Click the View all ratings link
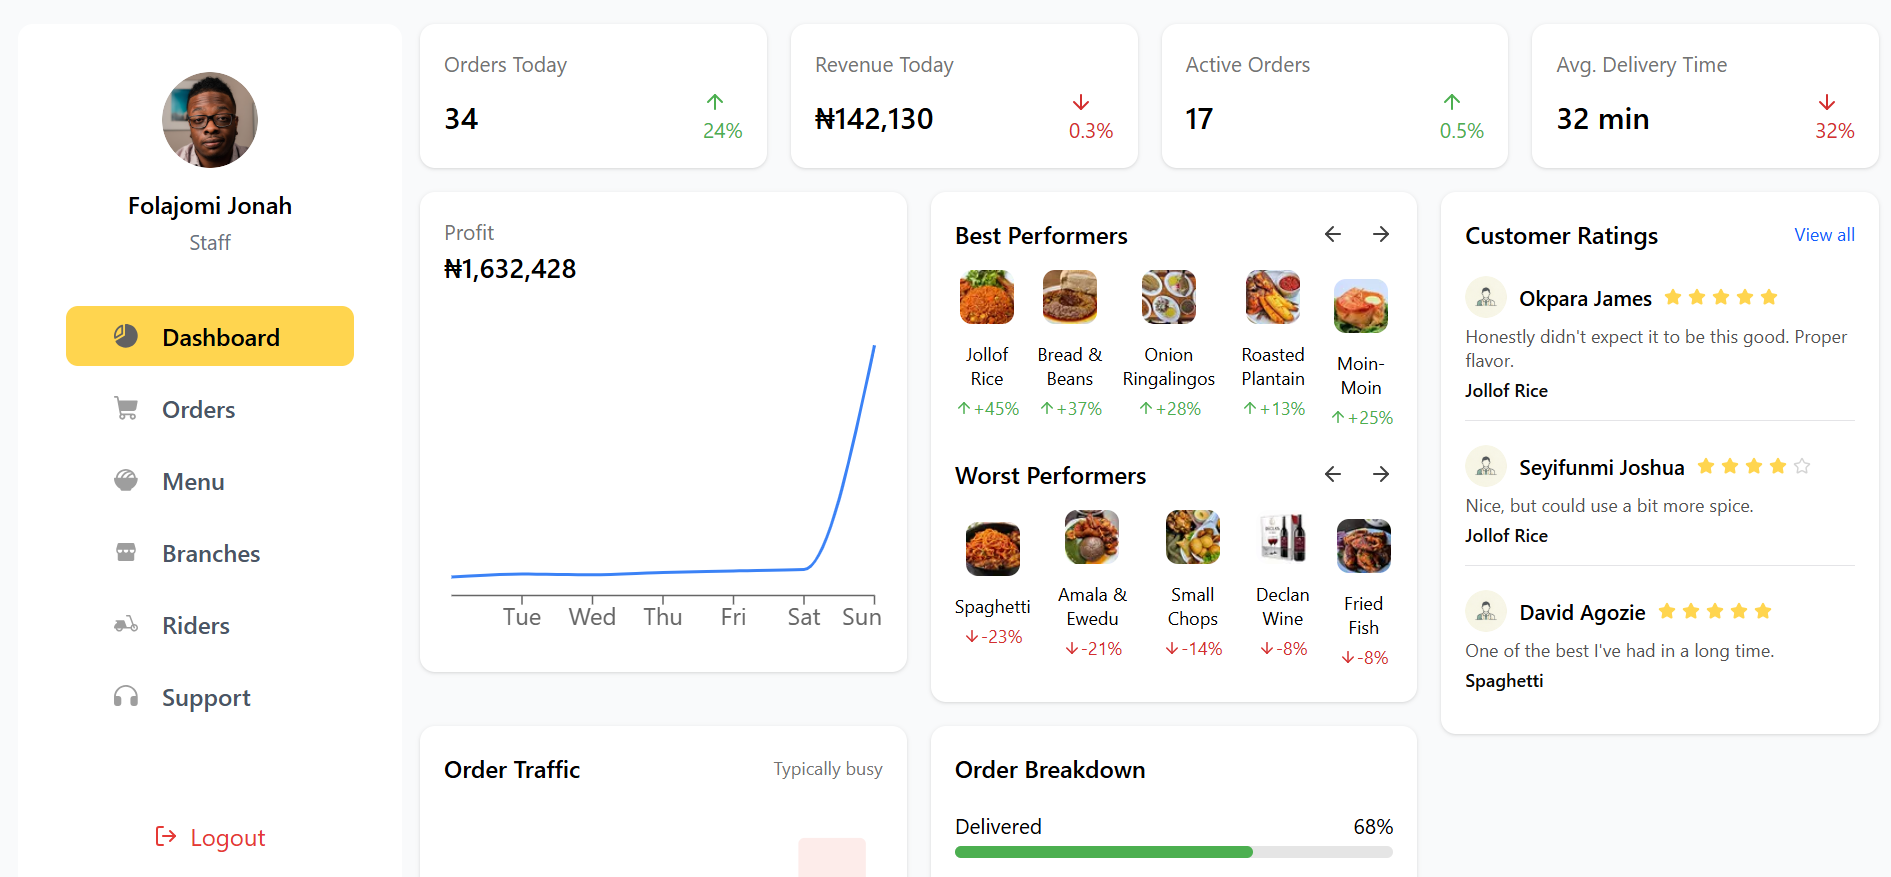The height and width of the screenshot is (877, 1891). [1824, 235]
